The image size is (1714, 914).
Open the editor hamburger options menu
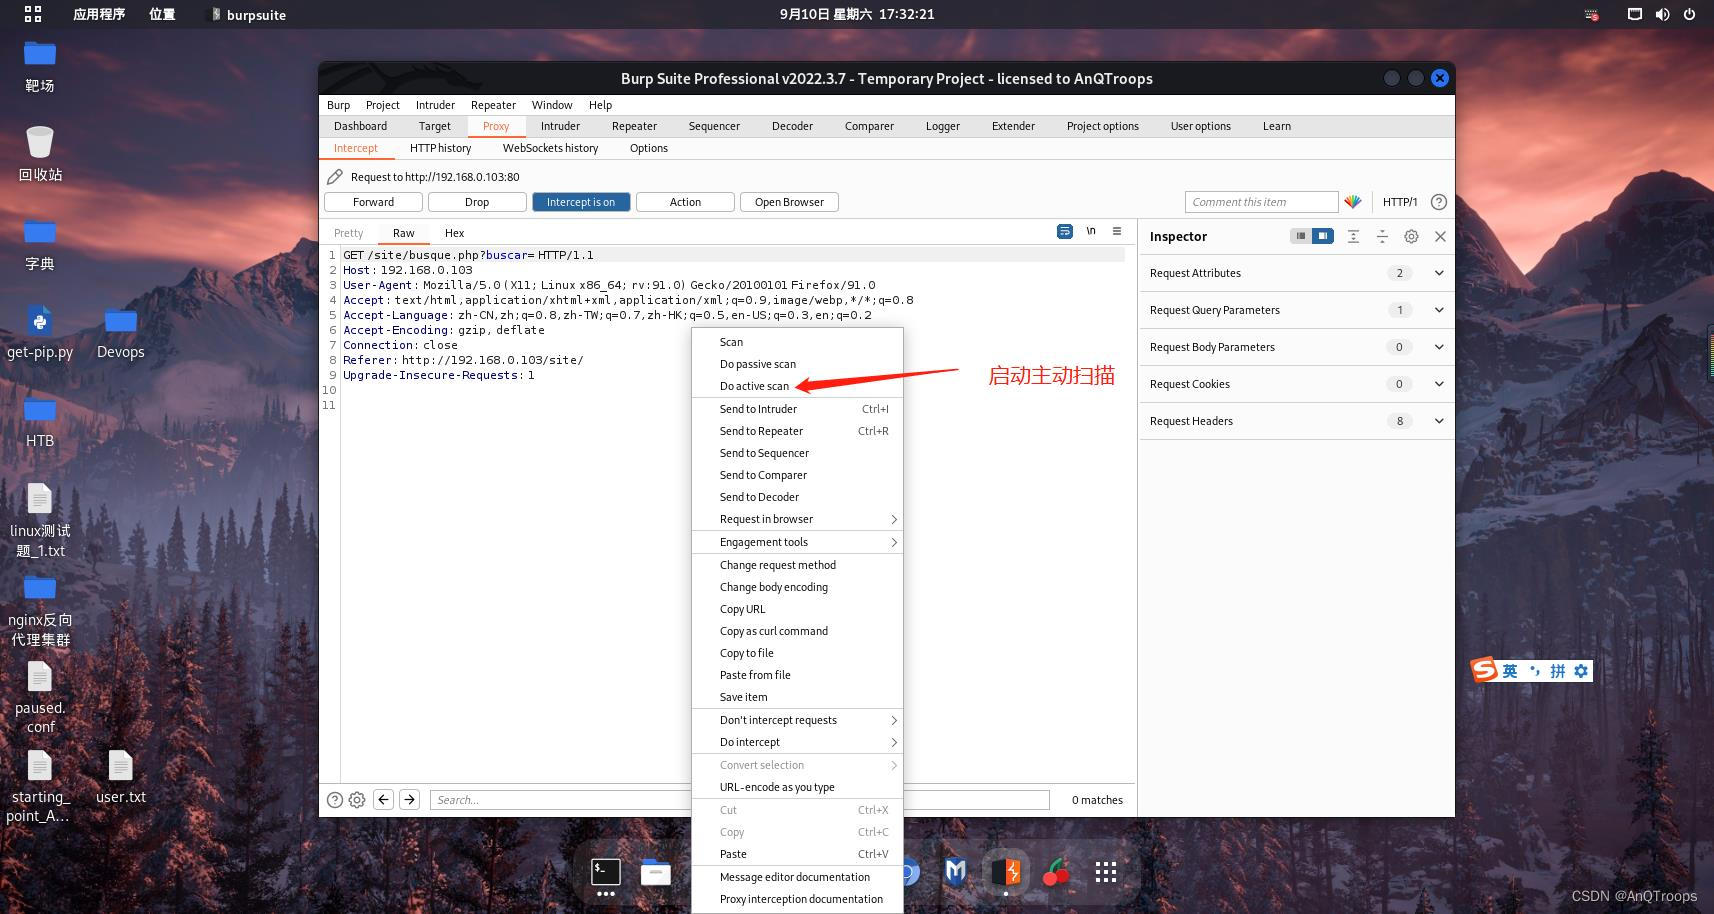pos(1117,231)
